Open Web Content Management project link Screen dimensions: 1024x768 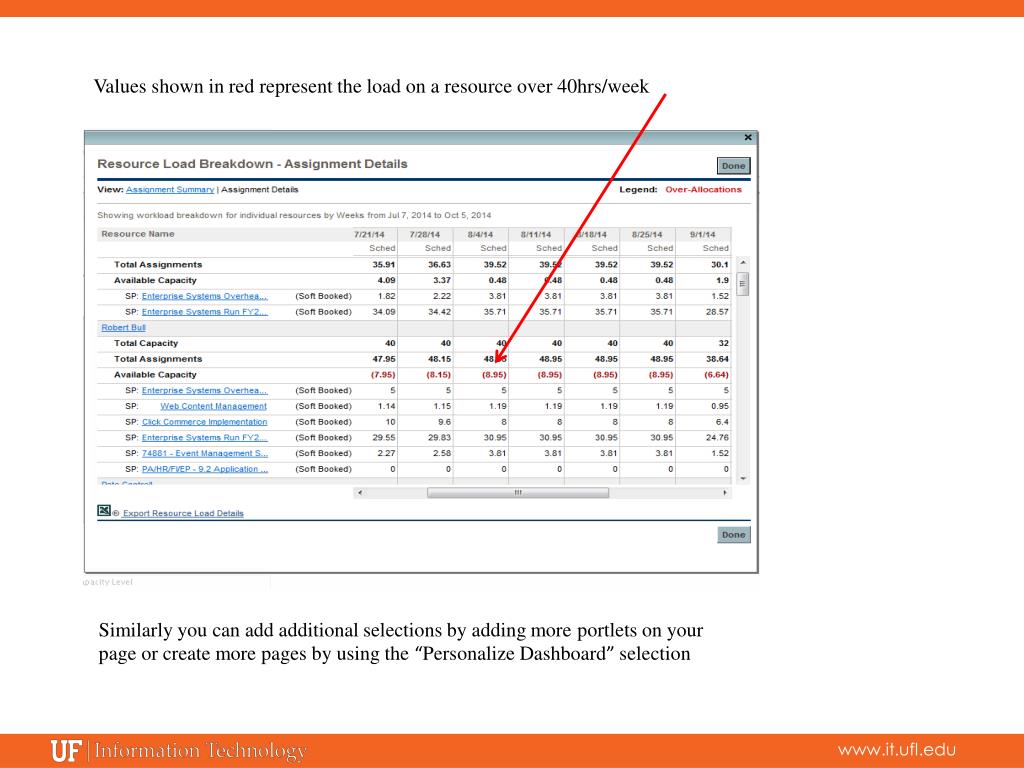click(214, 406)
